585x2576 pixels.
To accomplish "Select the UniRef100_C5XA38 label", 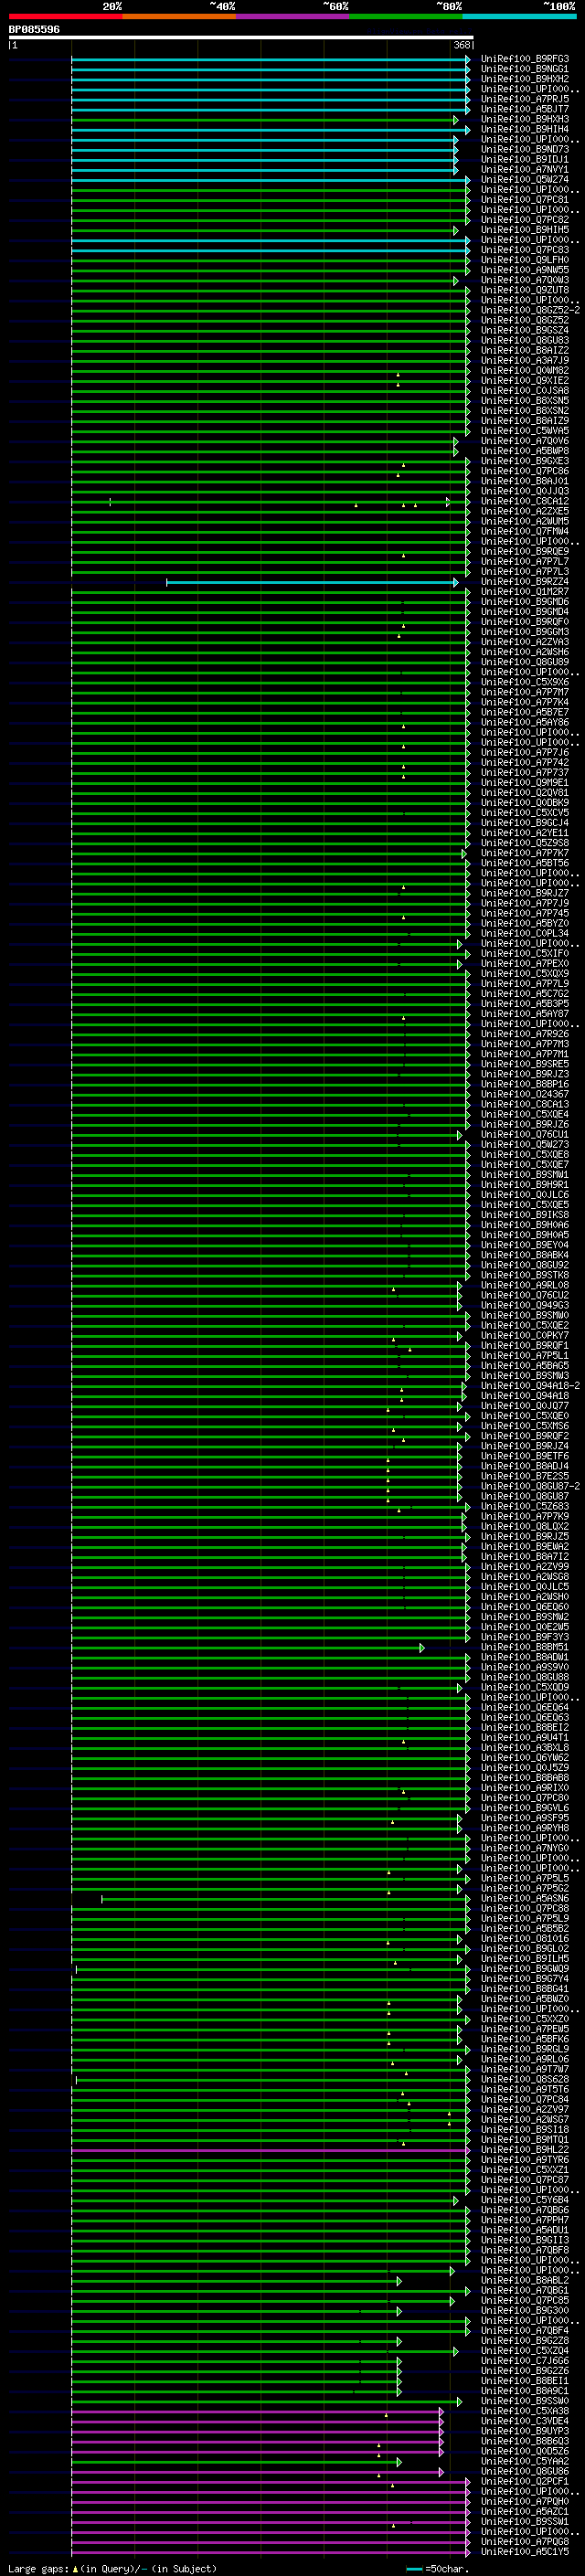I will tap(525, 2410).
